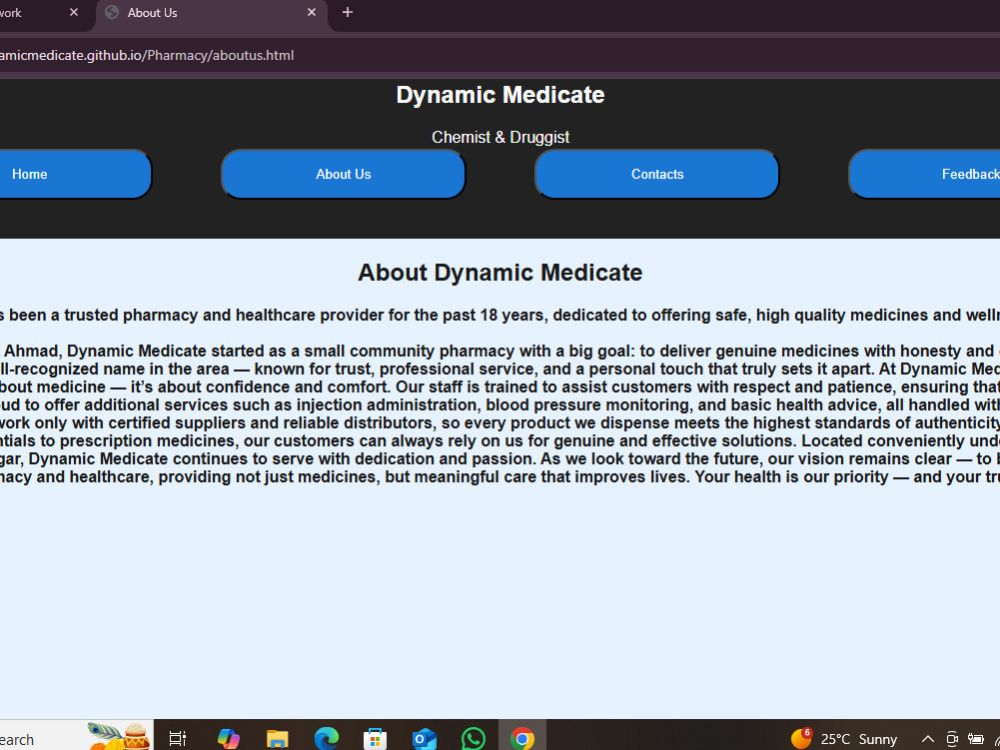Open the Feedback navigation button
This screenshot has height=750, width=1000.
(x=925, y=174)
